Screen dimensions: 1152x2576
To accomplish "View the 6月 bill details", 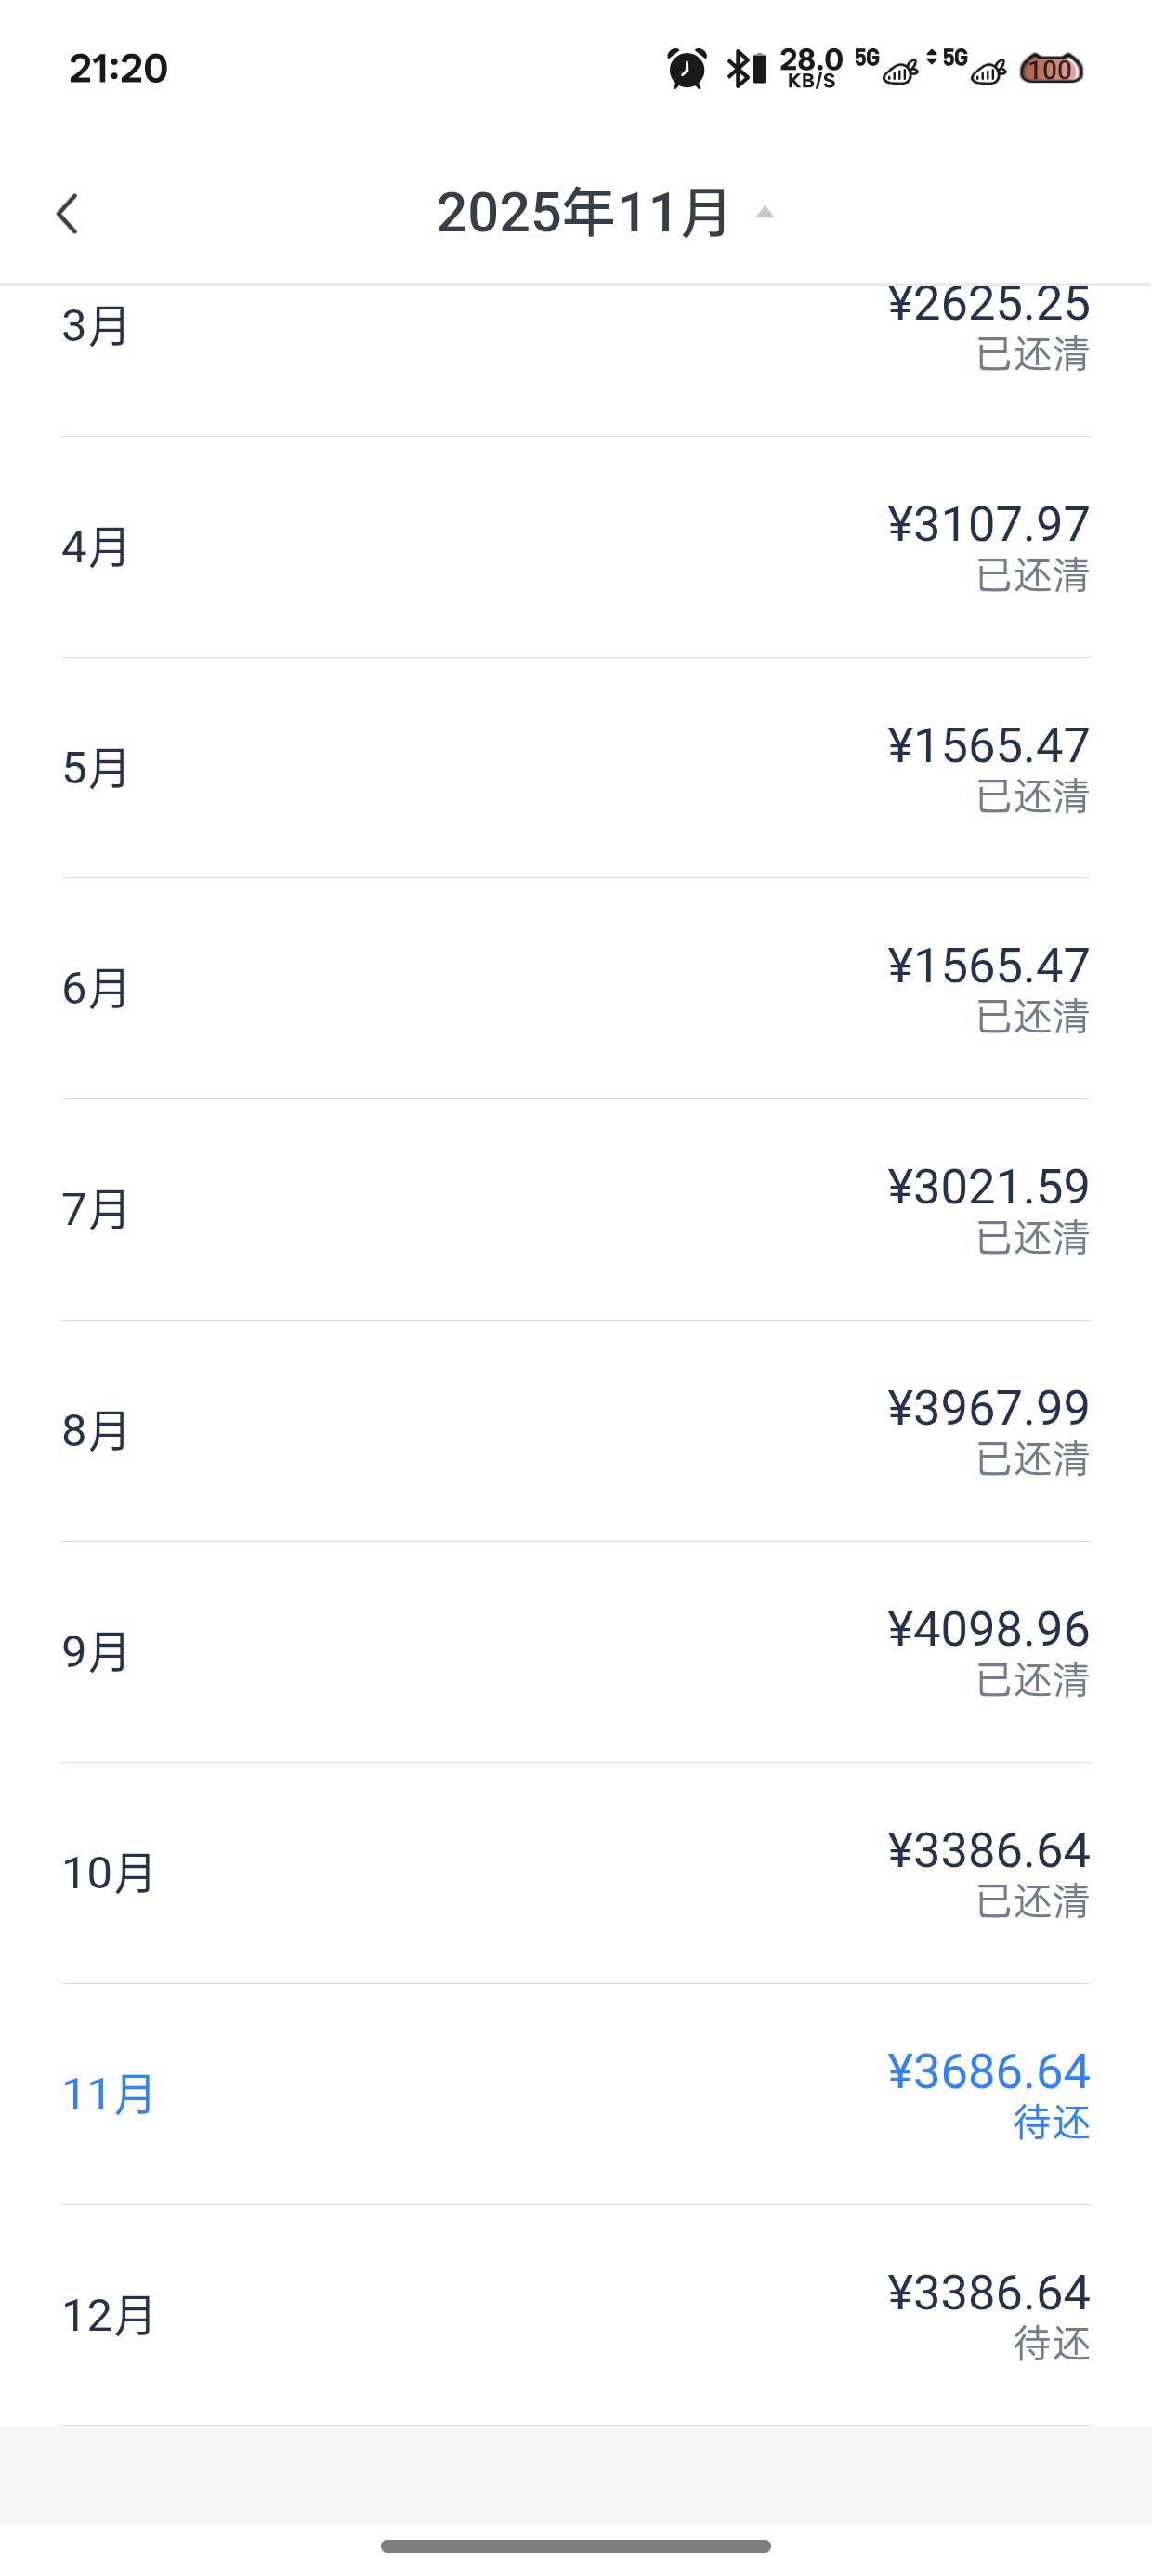I will 575,989.
